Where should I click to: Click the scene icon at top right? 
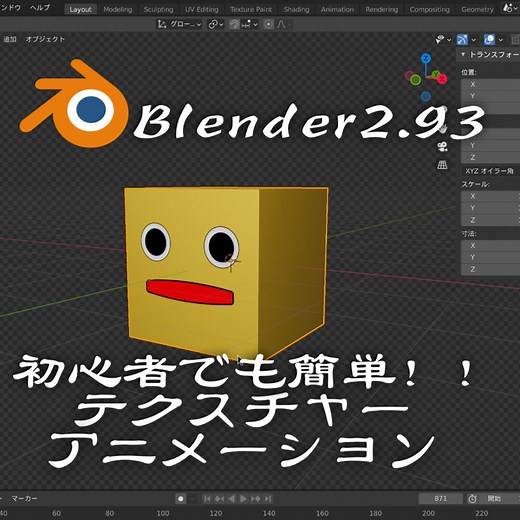click(508, 8)
